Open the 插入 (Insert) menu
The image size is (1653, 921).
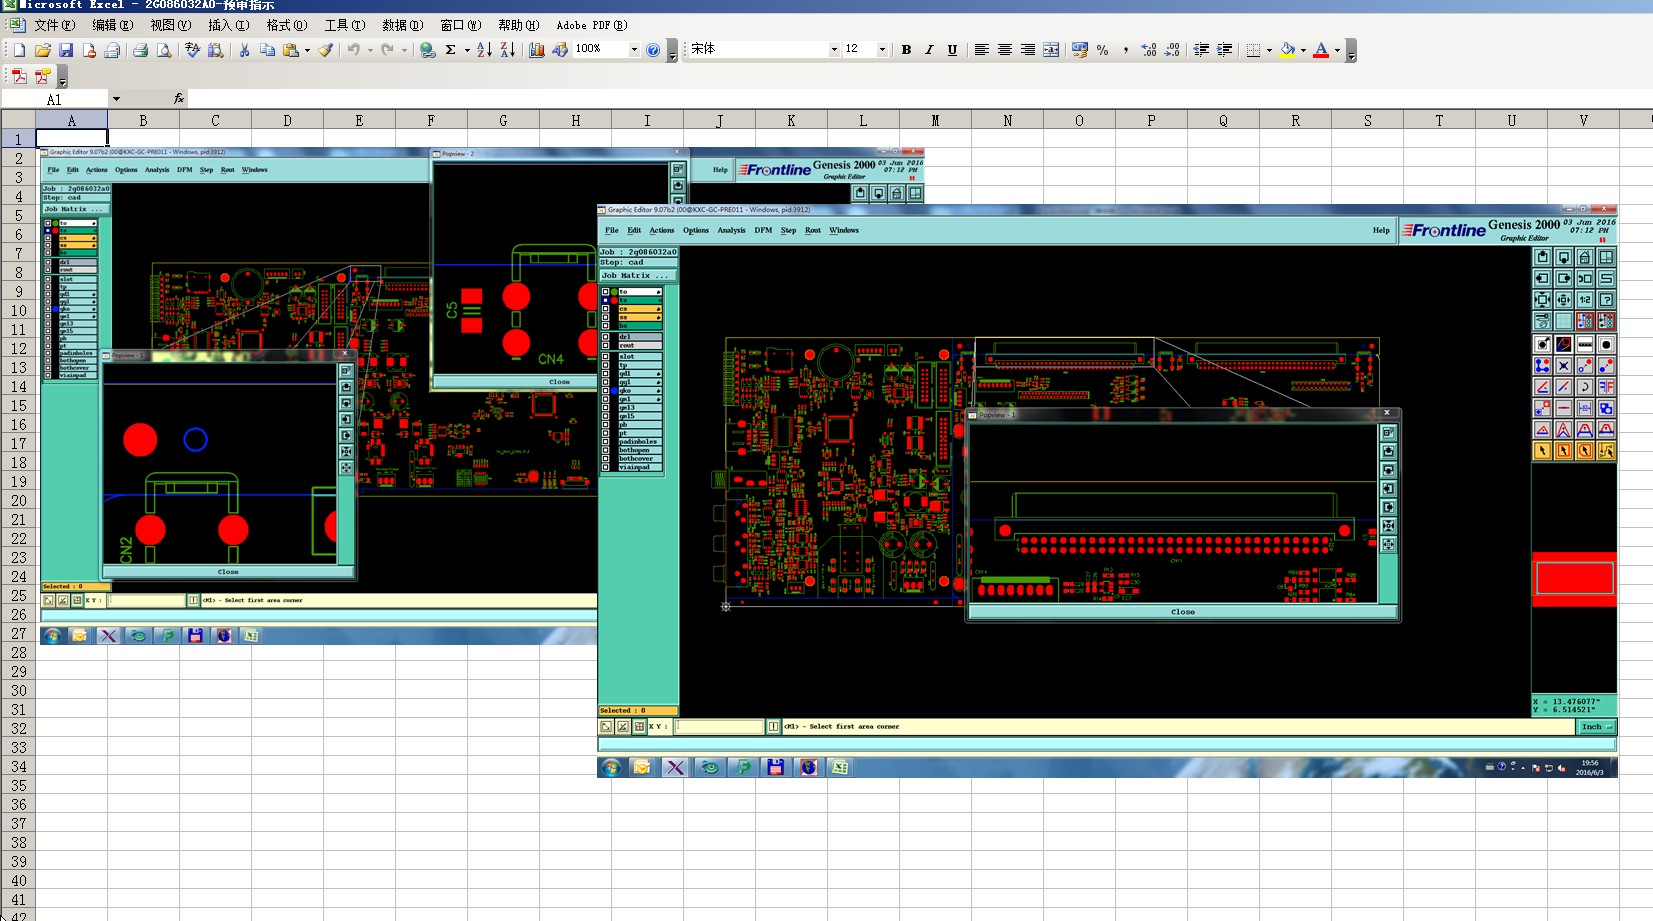(228, 25)
